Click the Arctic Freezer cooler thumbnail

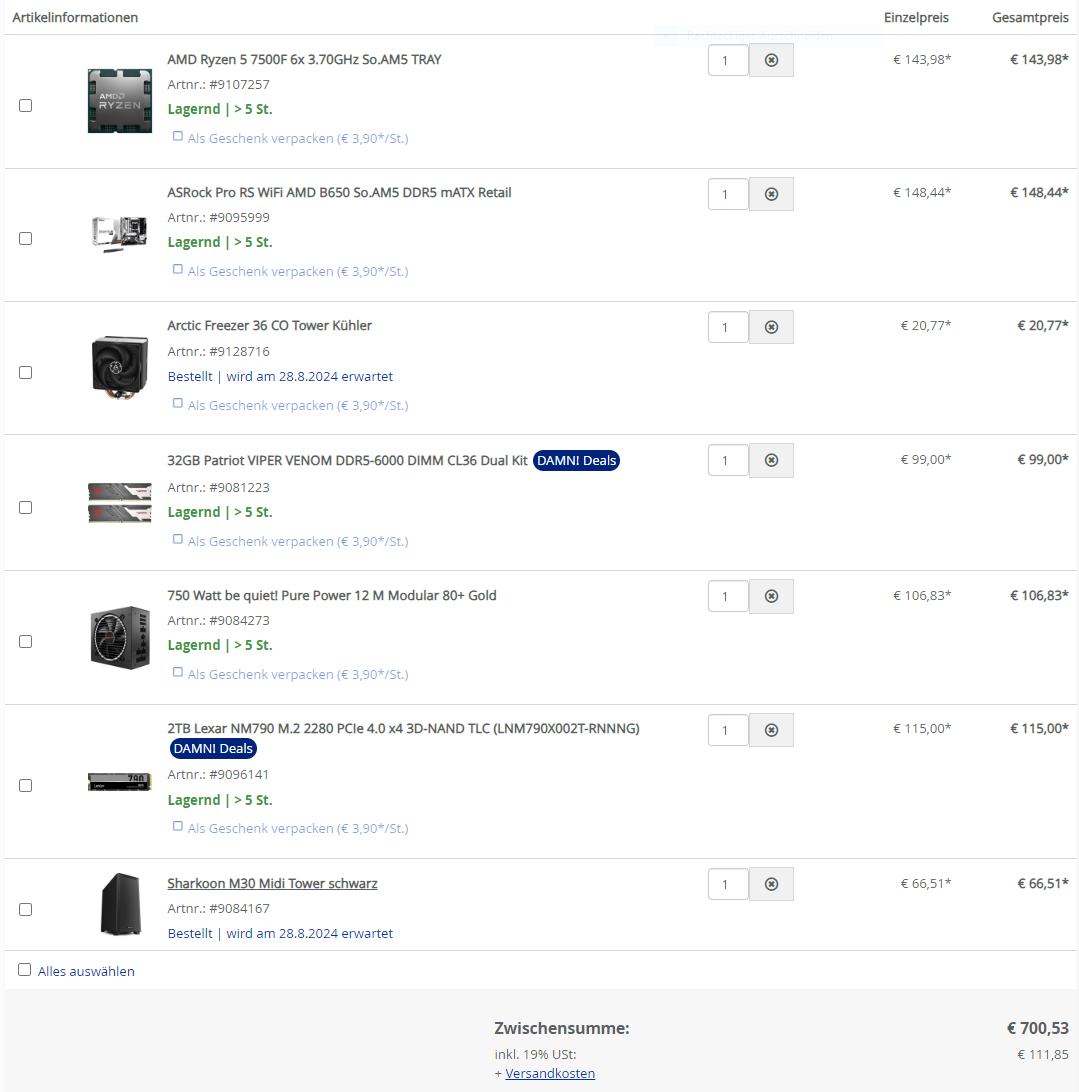click(120, 370)
